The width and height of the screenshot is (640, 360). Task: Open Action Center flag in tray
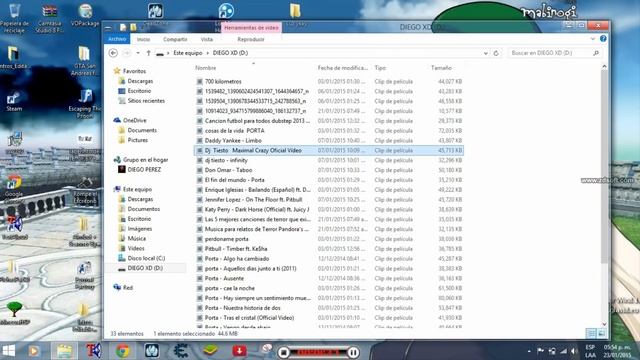coord(540,351)
